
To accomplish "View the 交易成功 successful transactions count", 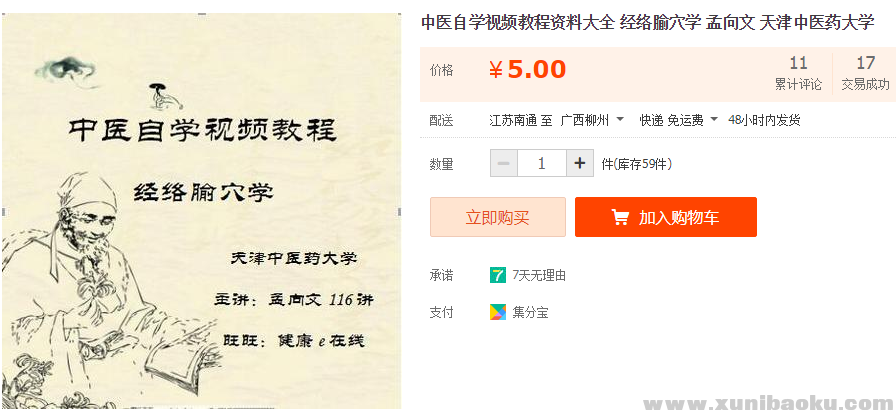I will point(865,73).
